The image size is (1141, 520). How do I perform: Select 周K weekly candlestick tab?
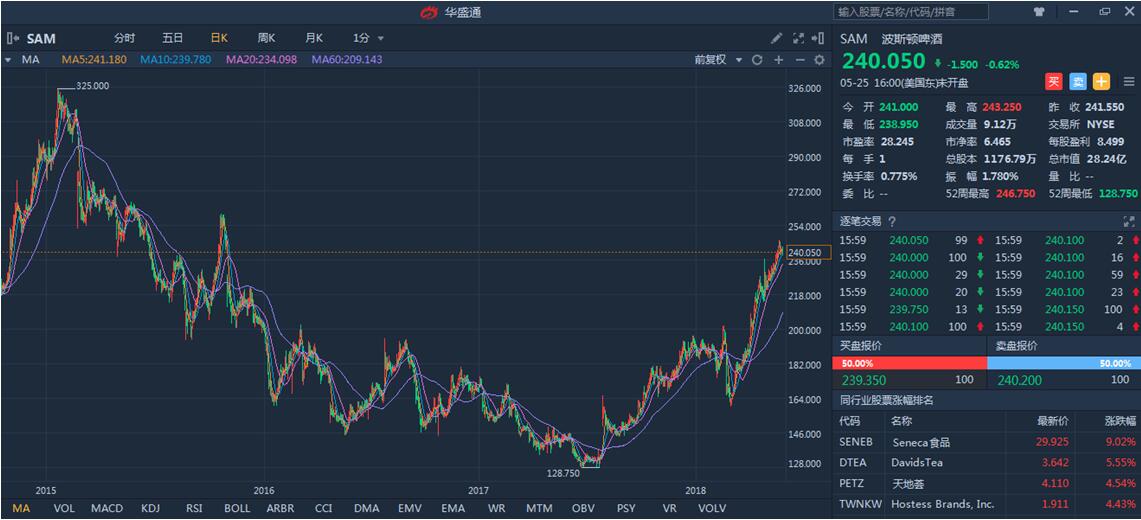coord(266,39)
